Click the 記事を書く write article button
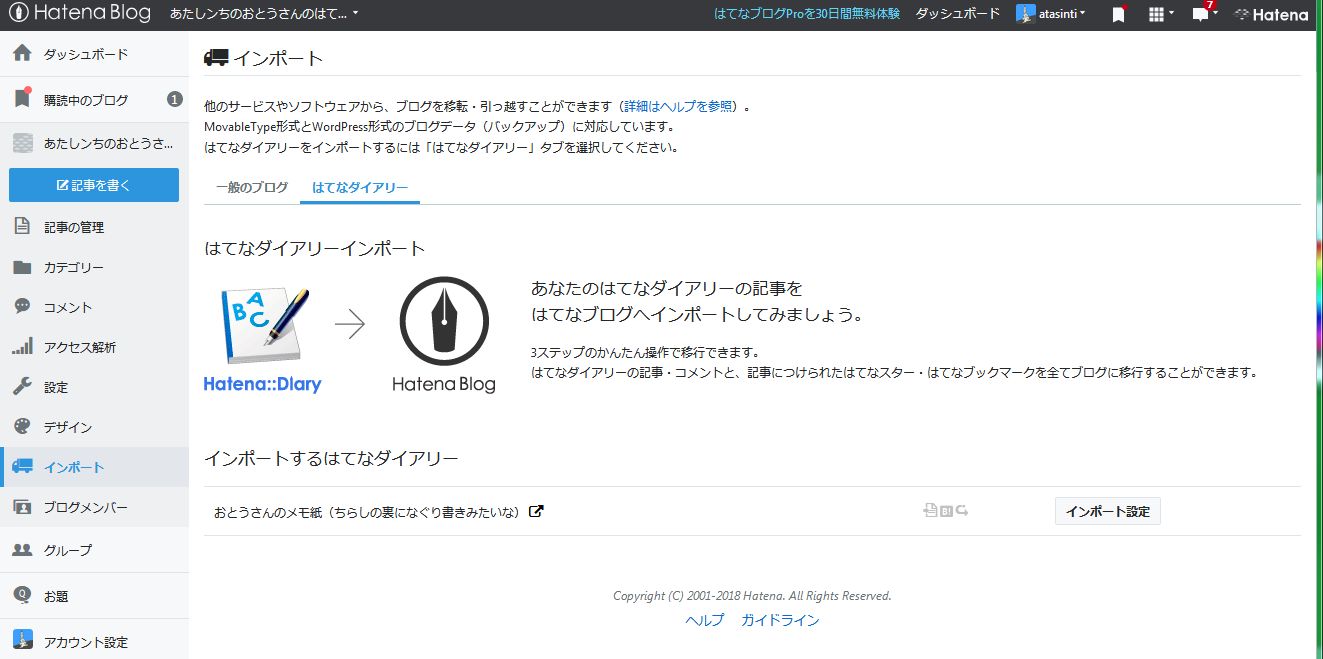 click(x=94, y=185)
